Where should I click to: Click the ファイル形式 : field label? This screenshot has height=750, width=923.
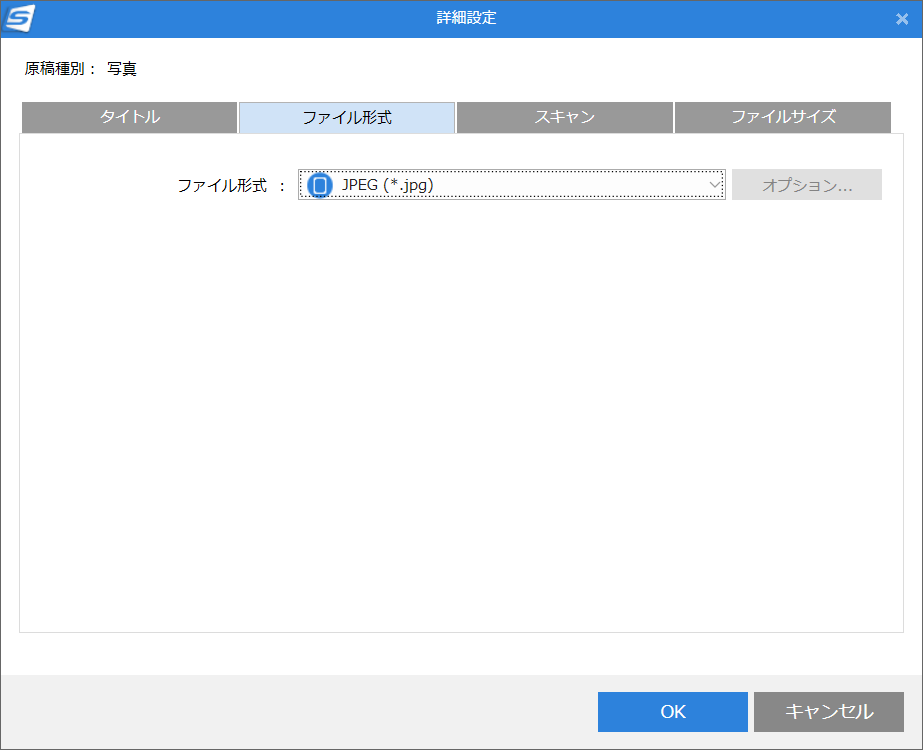pos(231,185)
